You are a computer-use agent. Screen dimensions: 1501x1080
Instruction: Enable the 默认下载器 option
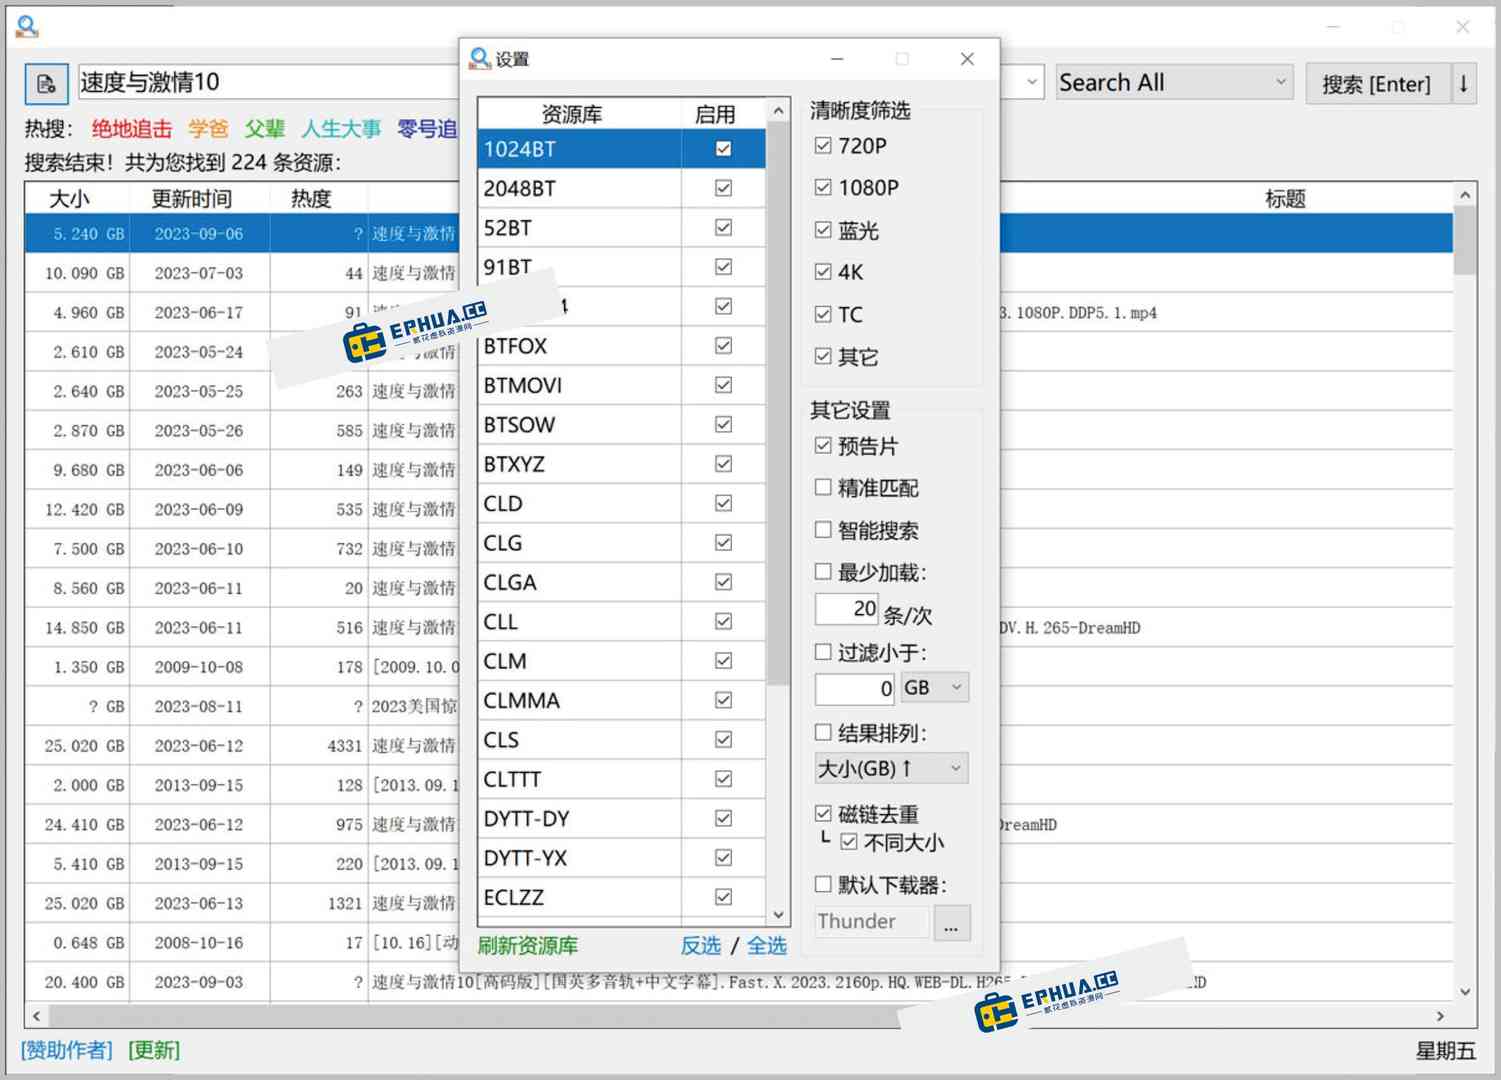(822, 884)
